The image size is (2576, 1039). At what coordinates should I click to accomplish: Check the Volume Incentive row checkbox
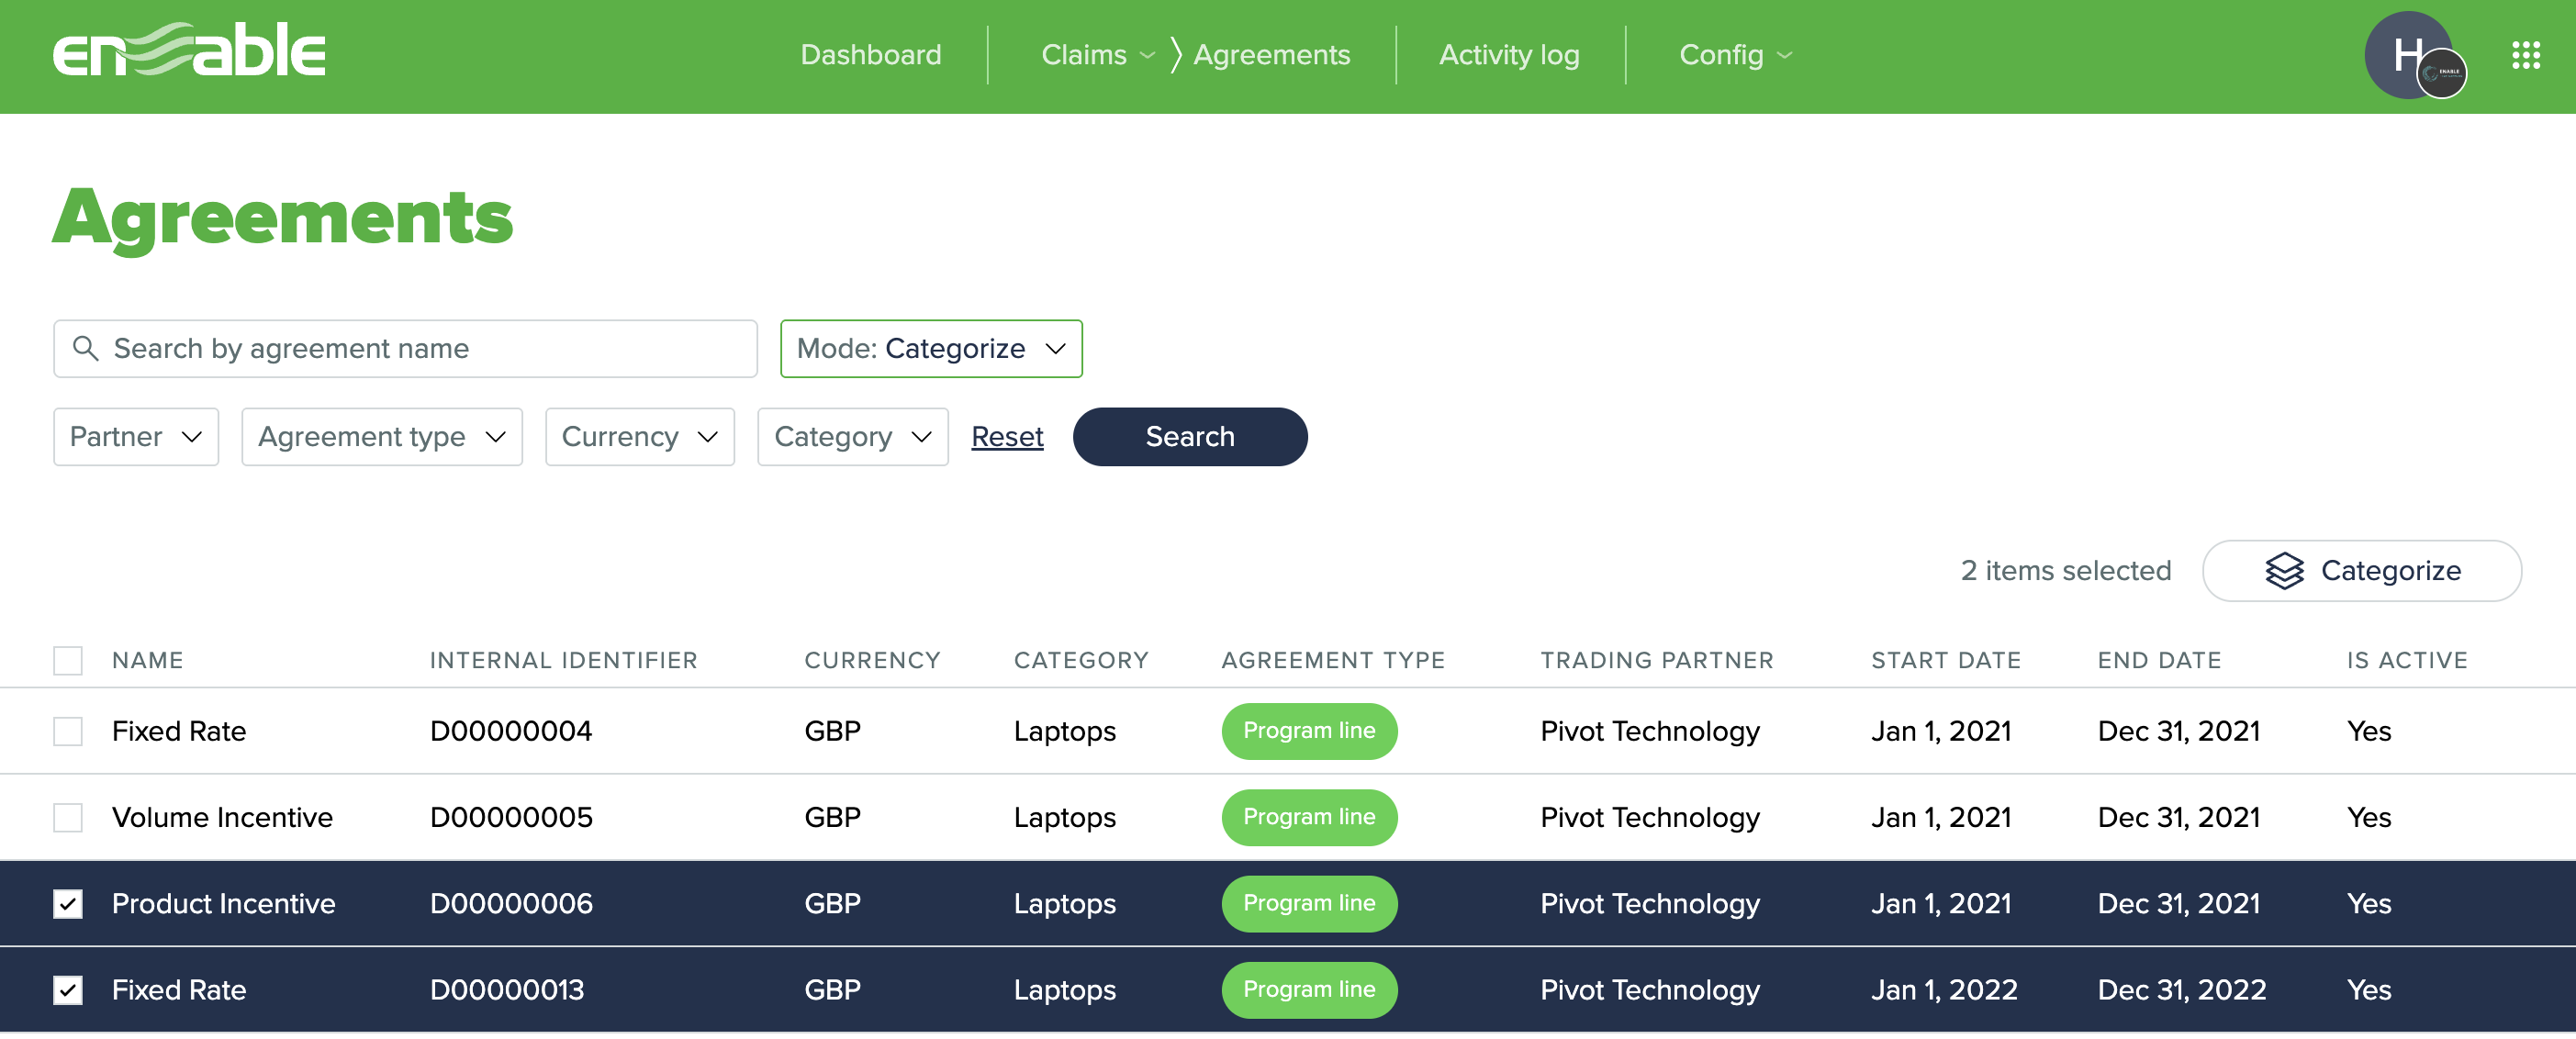68,818
